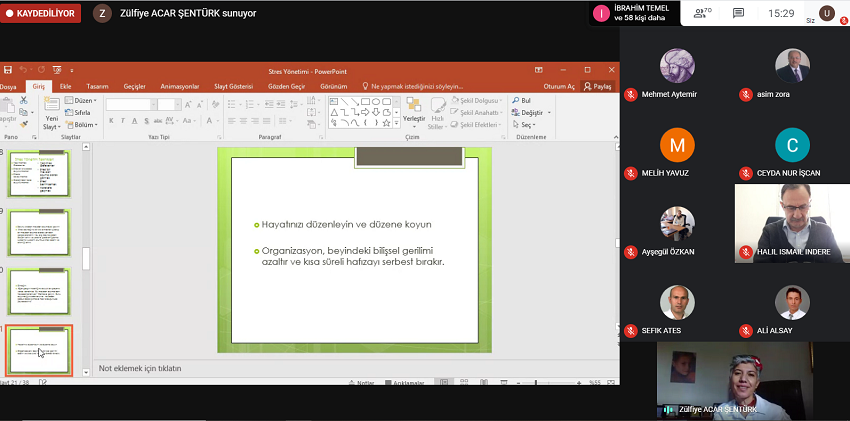Click the Paylaş share button
850x421 pixels.
tap(597, 87)
